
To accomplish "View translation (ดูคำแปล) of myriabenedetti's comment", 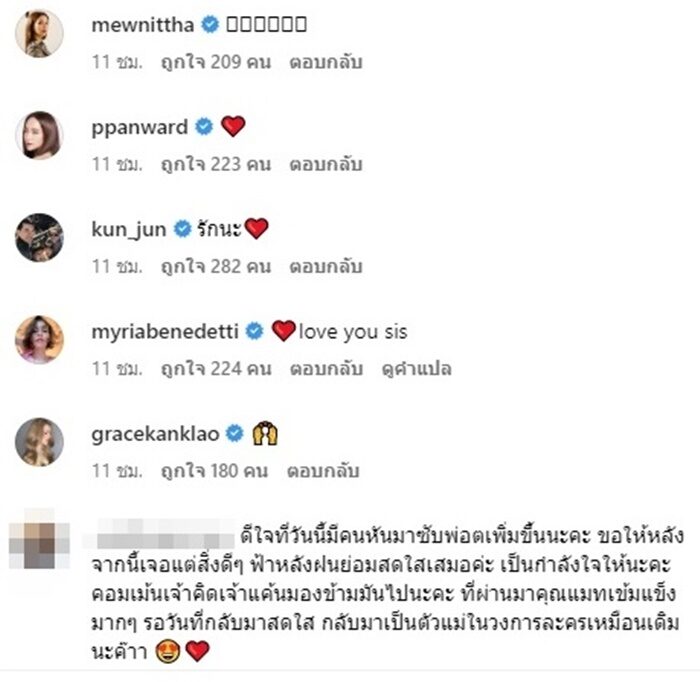I will click(417, 369).
